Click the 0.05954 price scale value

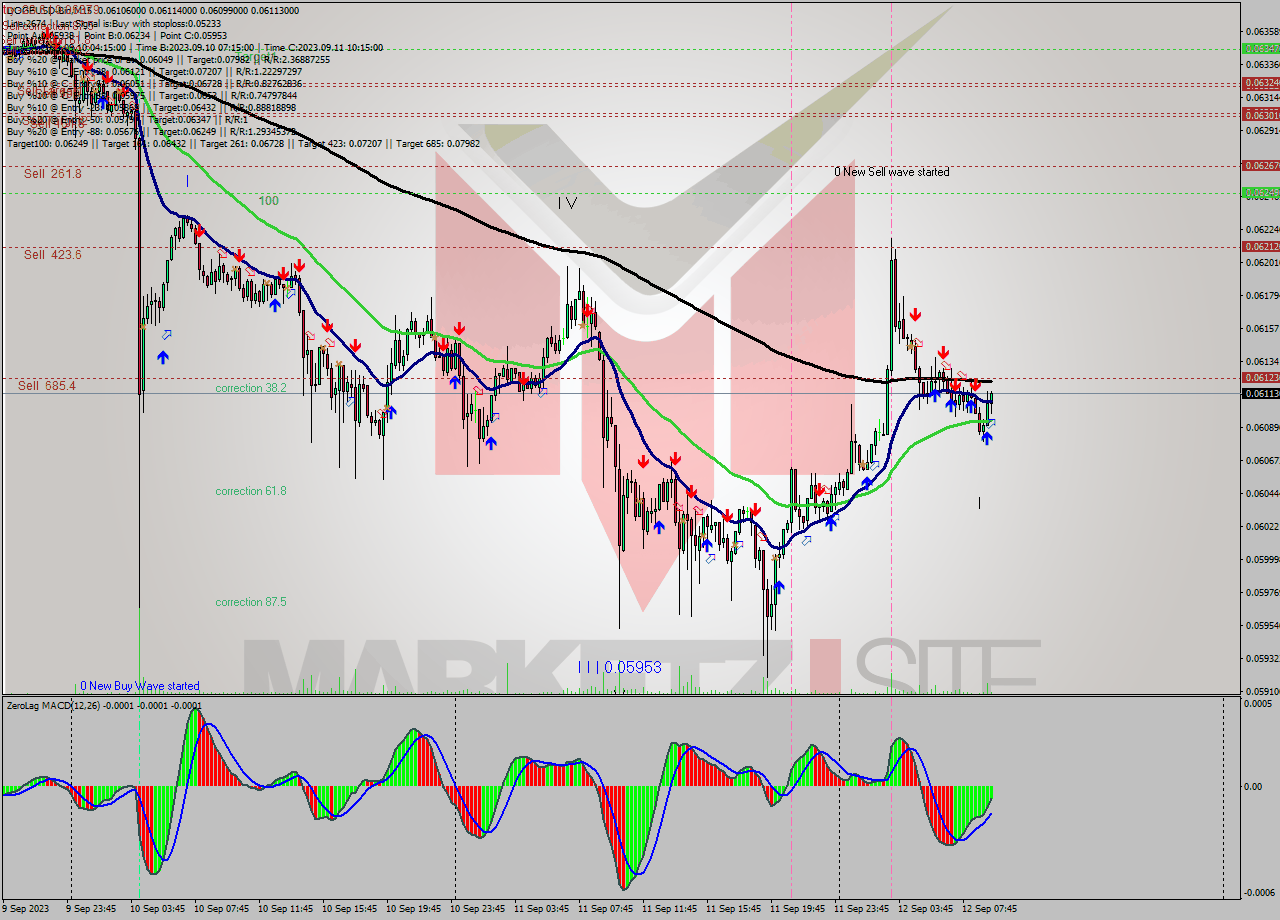point(1263,625)
